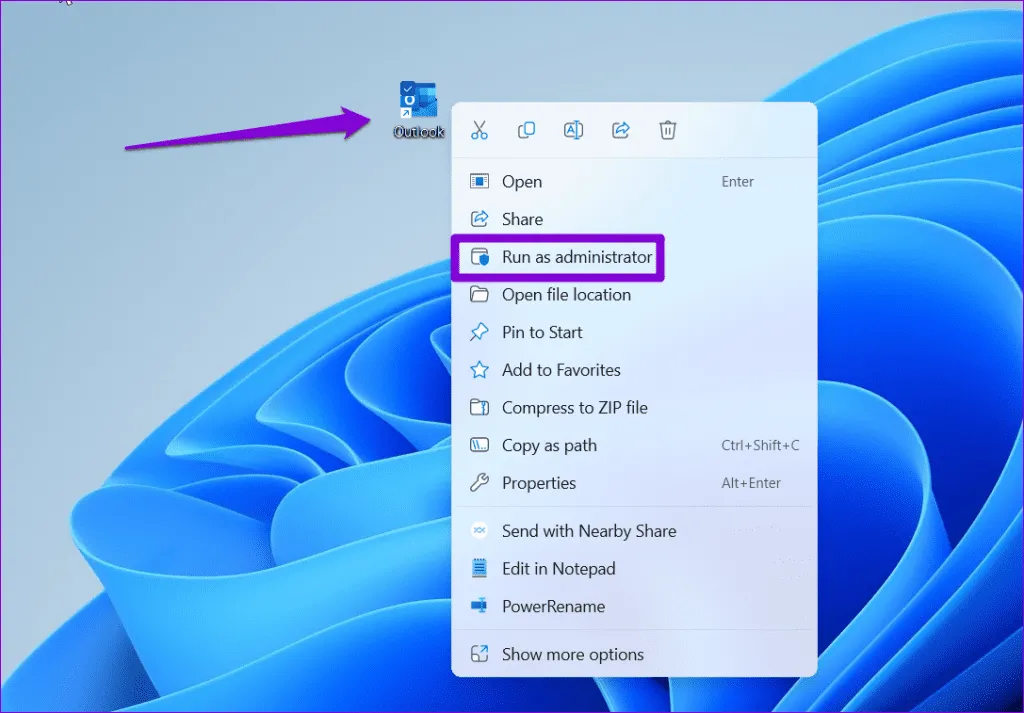
Task: Choose Open from the context menu
Action: (x=522, y=182)
